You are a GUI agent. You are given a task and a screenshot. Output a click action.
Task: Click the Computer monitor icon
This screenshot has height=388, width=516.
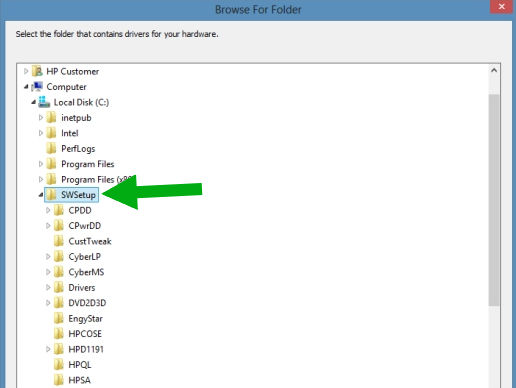pos(37,87)
